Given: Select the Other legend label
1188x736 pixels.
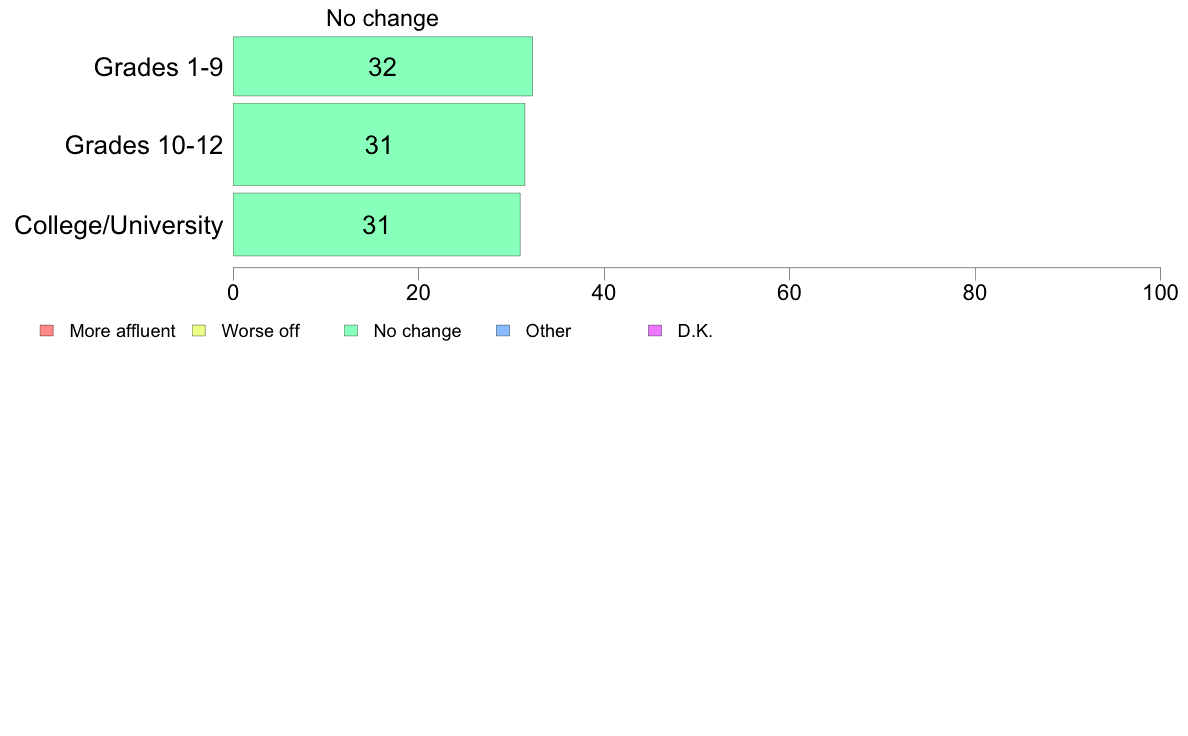Looking at the screenshot, I should point(548,331).
